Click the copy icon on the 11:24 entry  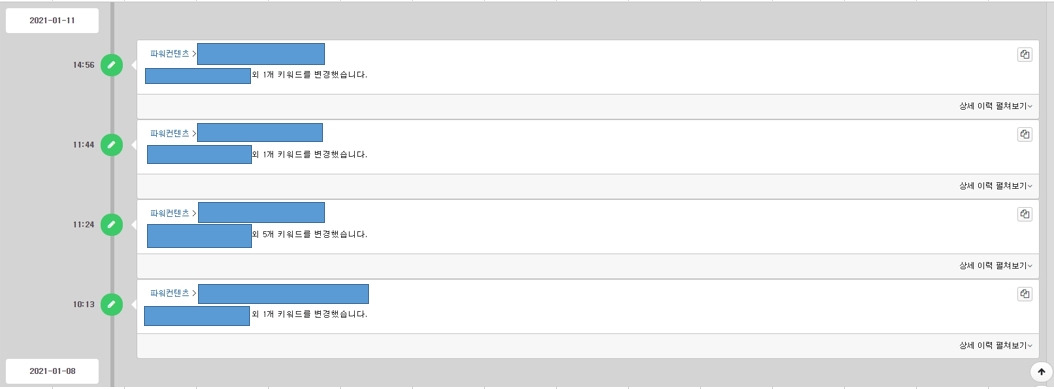(x=1024, y=214)
